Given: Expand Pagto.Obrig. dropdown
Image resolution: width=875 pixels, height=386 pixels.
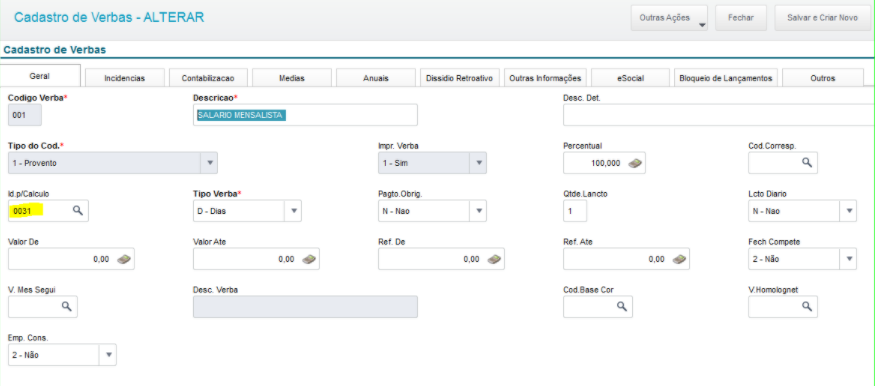Looking at the screenshot, I should [x=478, y=211].
